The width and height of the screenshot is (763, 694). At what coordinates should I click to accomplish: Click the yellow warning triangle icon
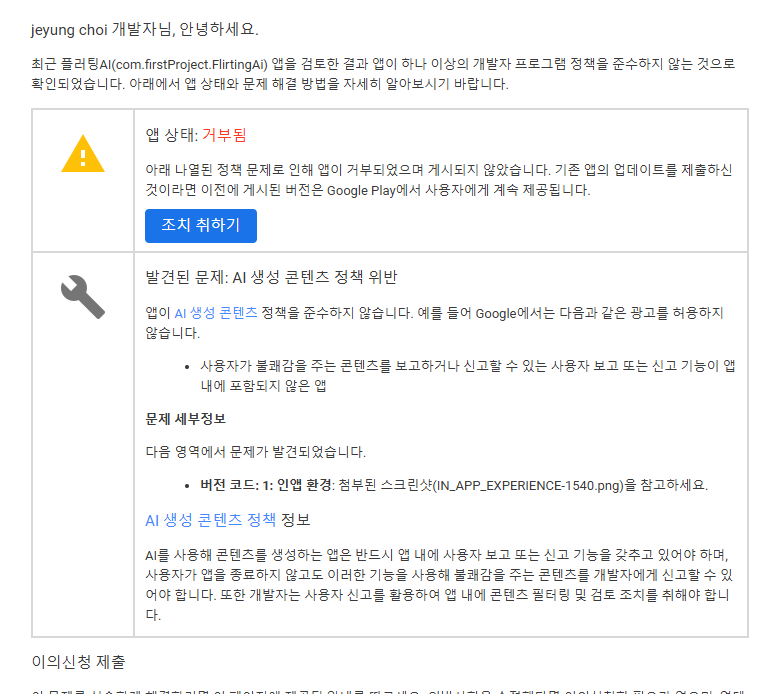[83, 154]
